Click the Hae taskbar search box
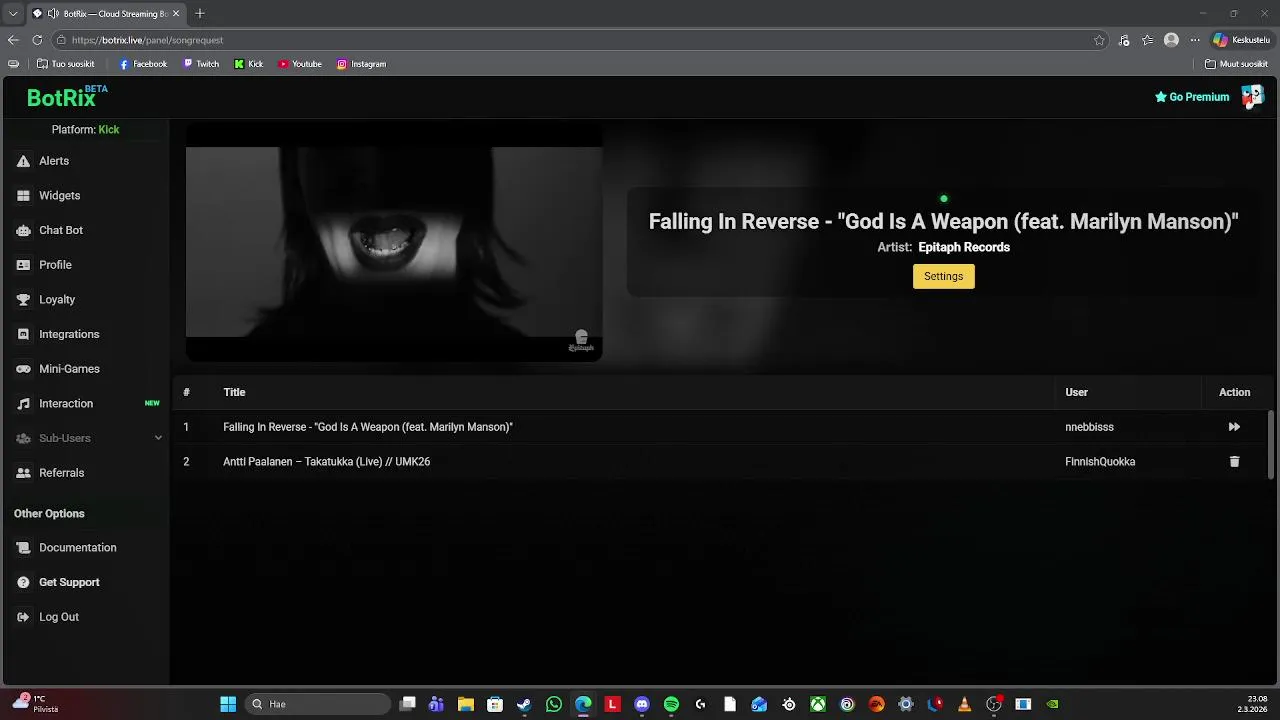This screenshot has width=1280, height=720. click(318, 704)
